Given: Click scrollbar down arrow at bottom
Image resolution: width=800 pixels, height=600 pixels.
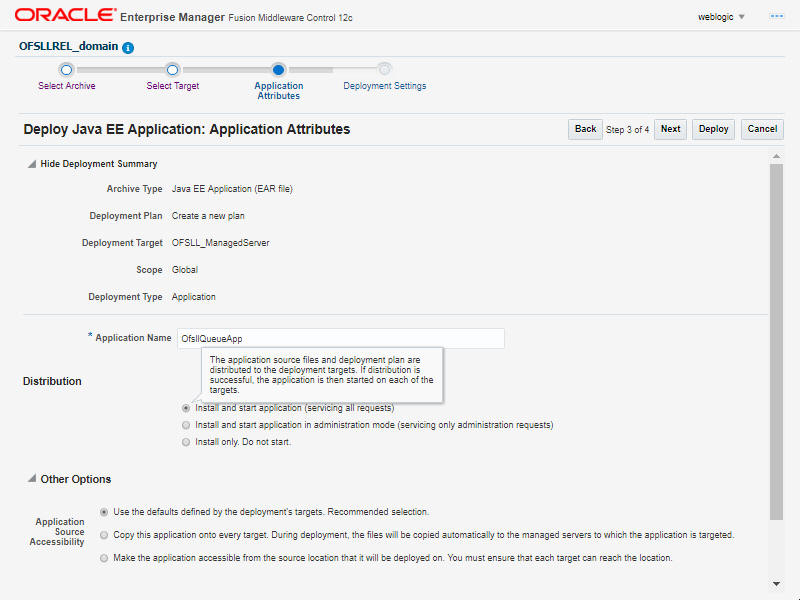Looking at the screenshot, I should [776, 584].
